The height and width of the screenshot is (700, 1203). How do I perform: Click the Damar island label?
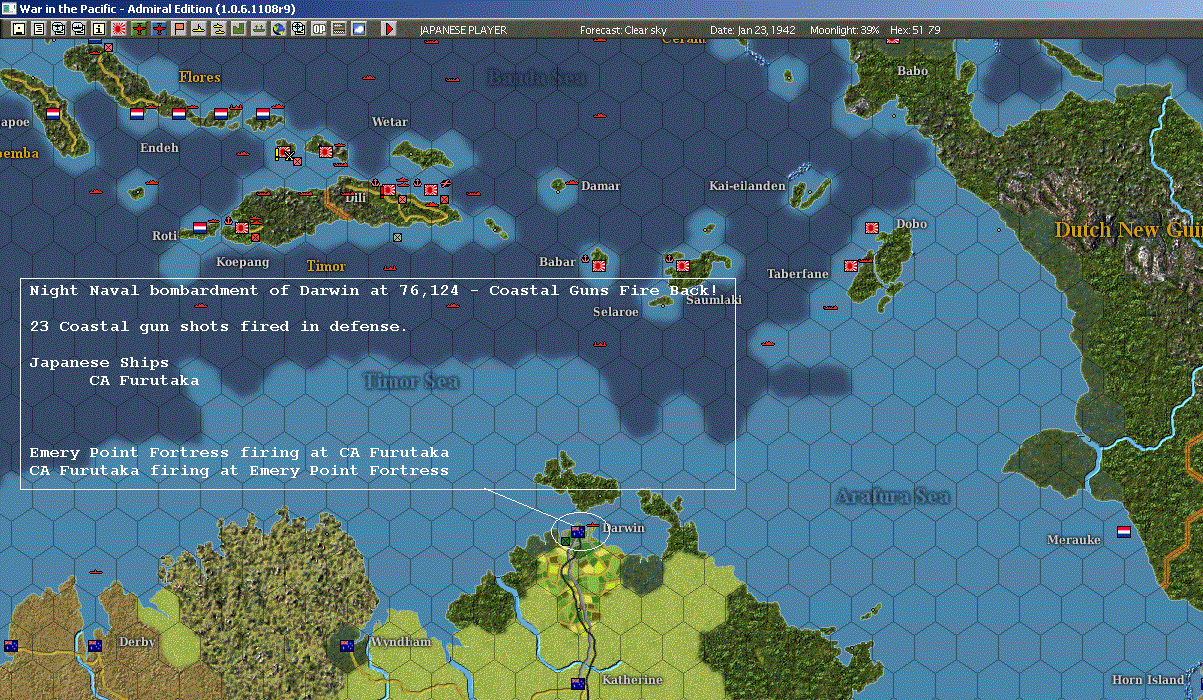(601, 186)
